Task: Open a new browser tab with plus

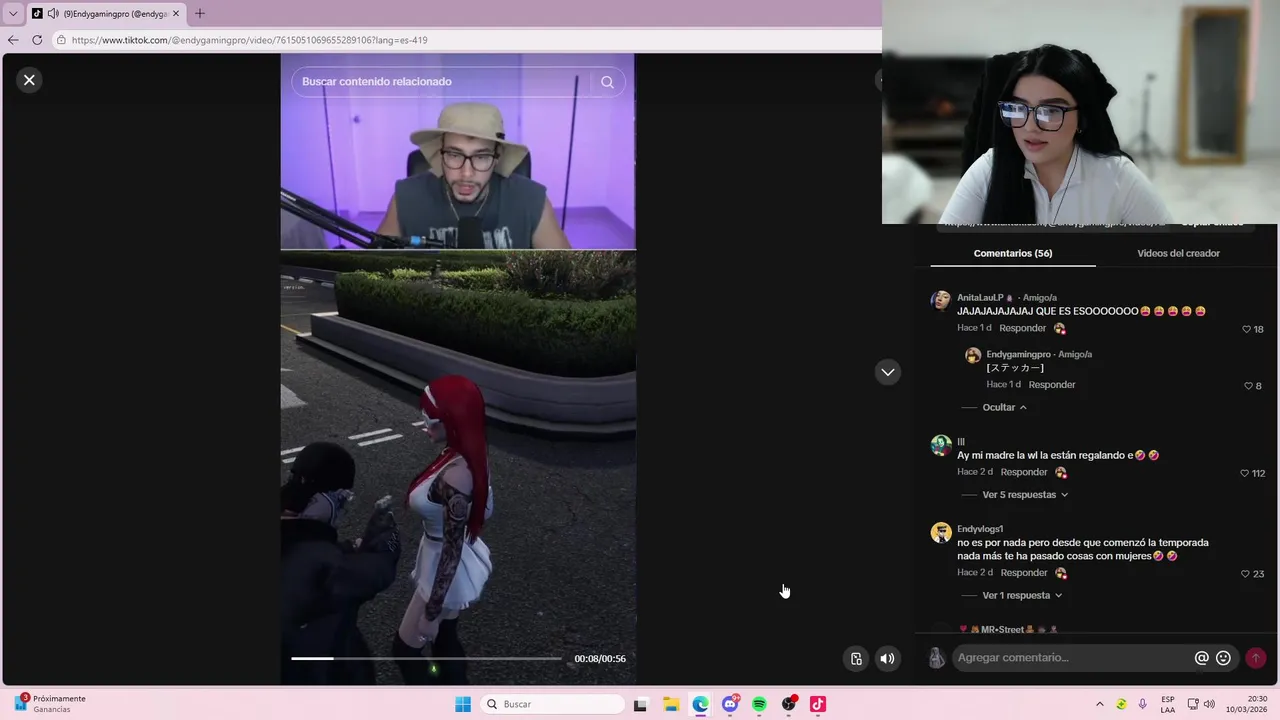Action: tap(199, 13)
